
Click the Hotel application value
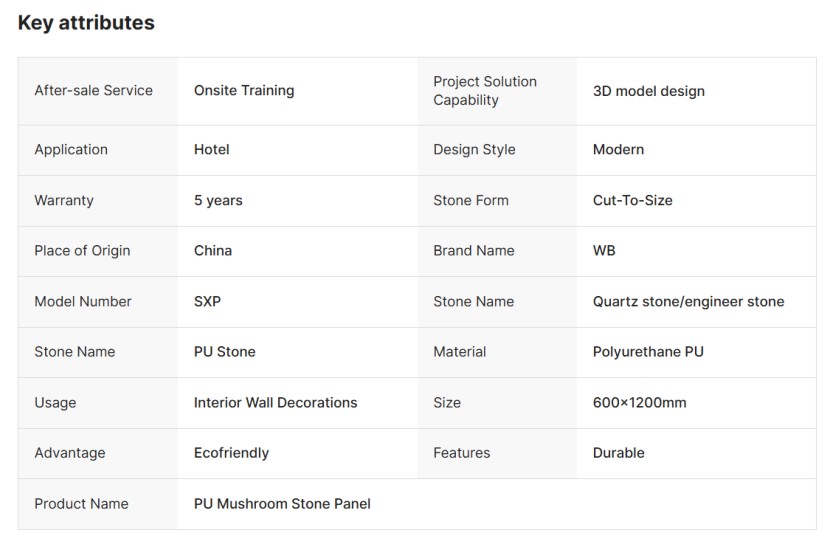pyautogui.click(x=212, y=149)
